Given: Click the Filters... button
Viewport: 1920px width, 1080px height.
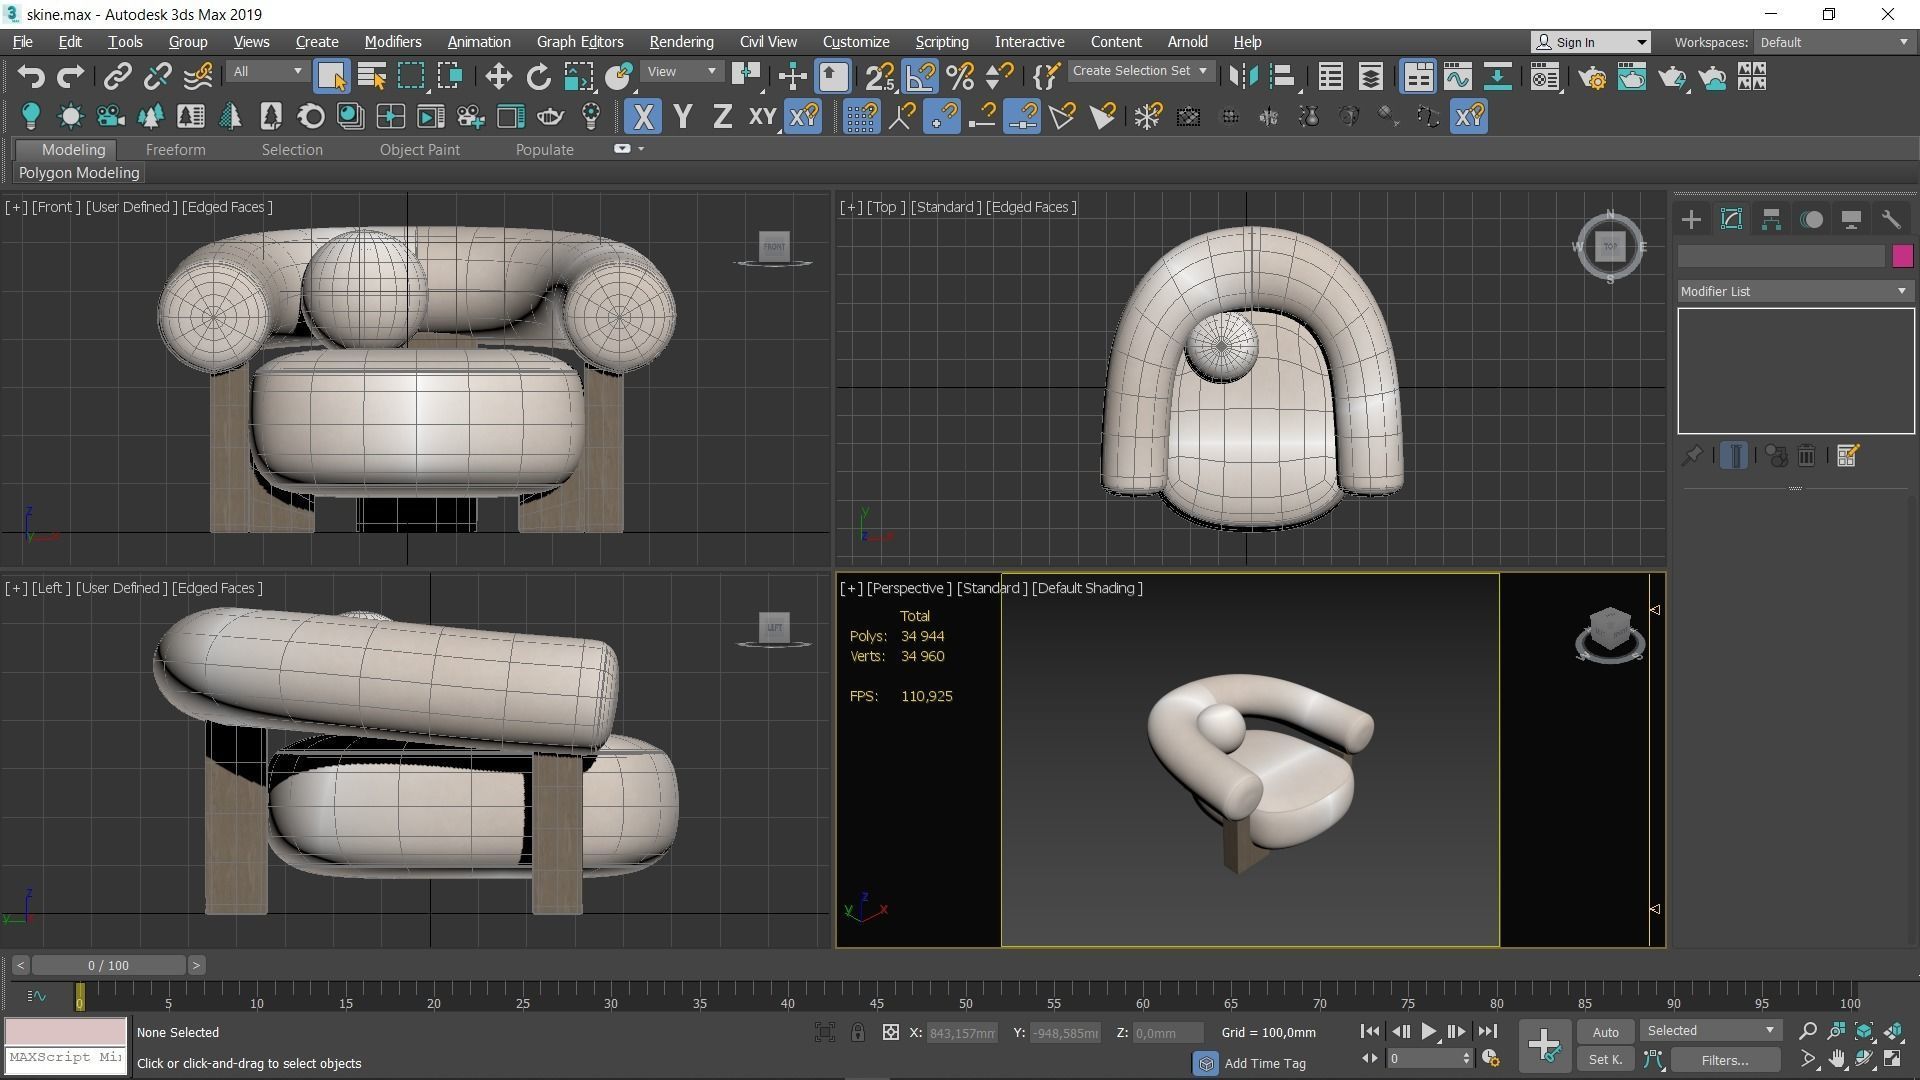Looking at the screenshot, I should (1725, 1059).
